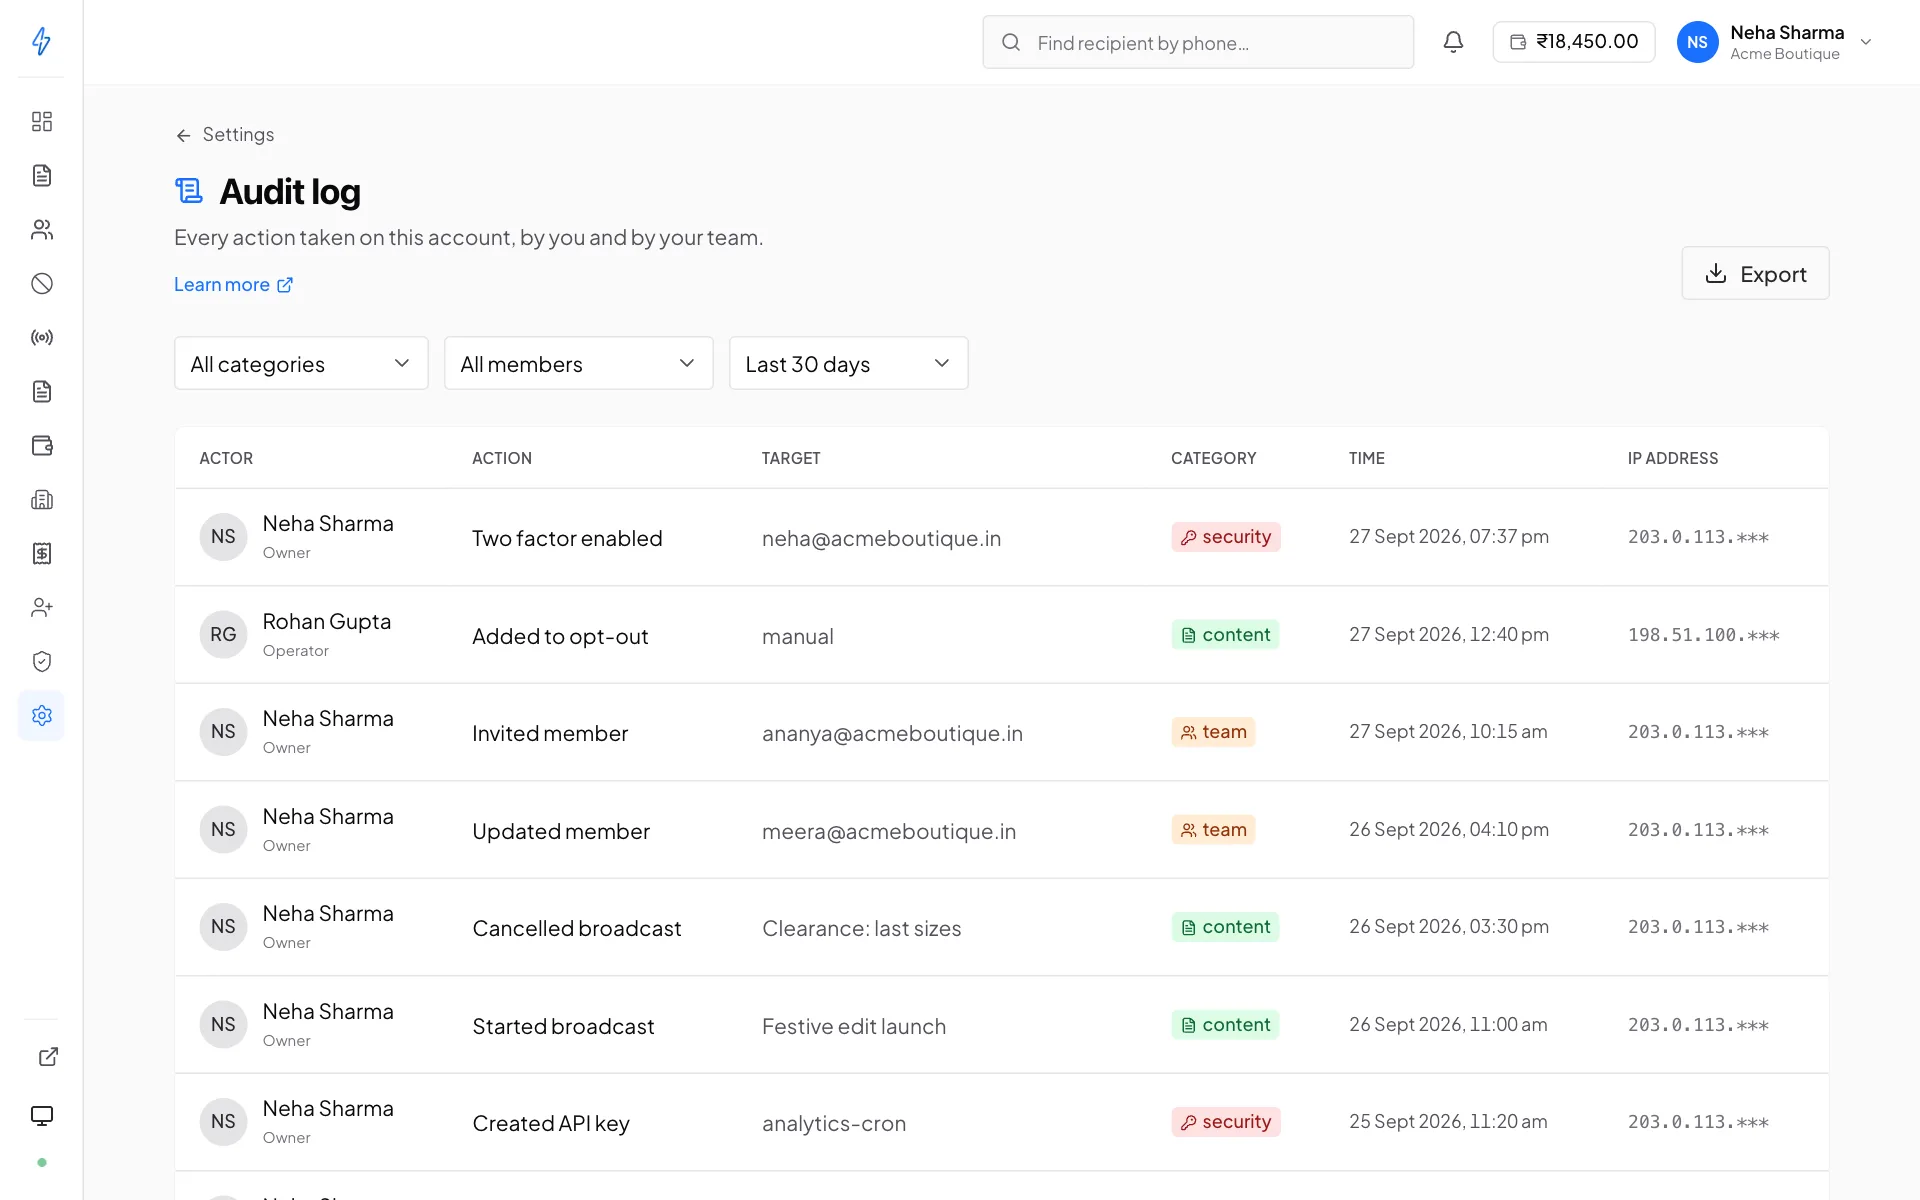Go back to Settings
This screenshot has width=1920, height=1200.
point(225,135)
